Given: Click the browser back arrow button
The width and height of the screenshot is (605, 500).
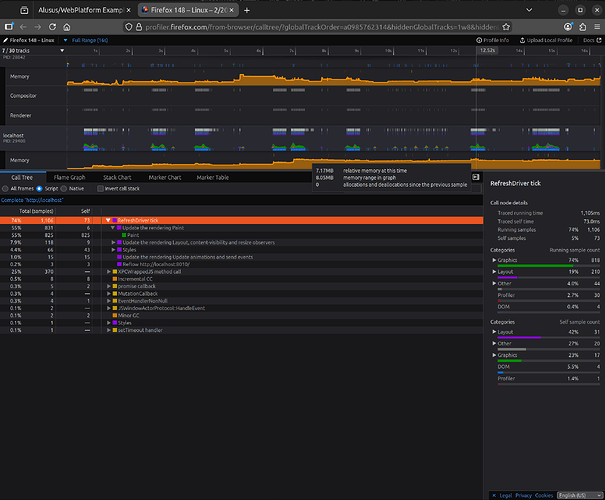Looking at the screenshot, I should click(24, 26).
